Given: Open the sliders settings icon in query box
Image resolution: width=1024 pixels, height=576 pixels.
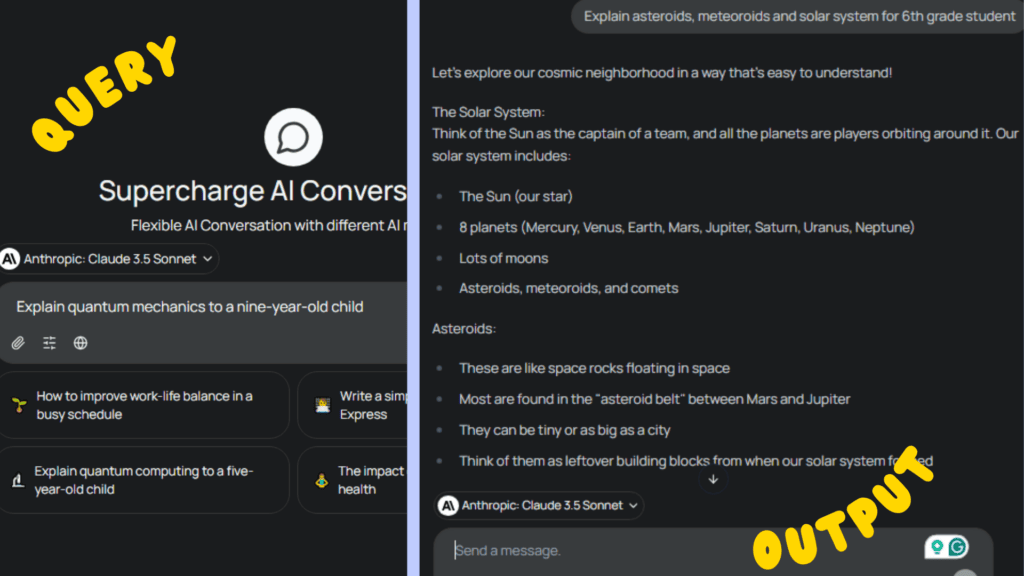Looking at the screenshot, I should [49, 343].
